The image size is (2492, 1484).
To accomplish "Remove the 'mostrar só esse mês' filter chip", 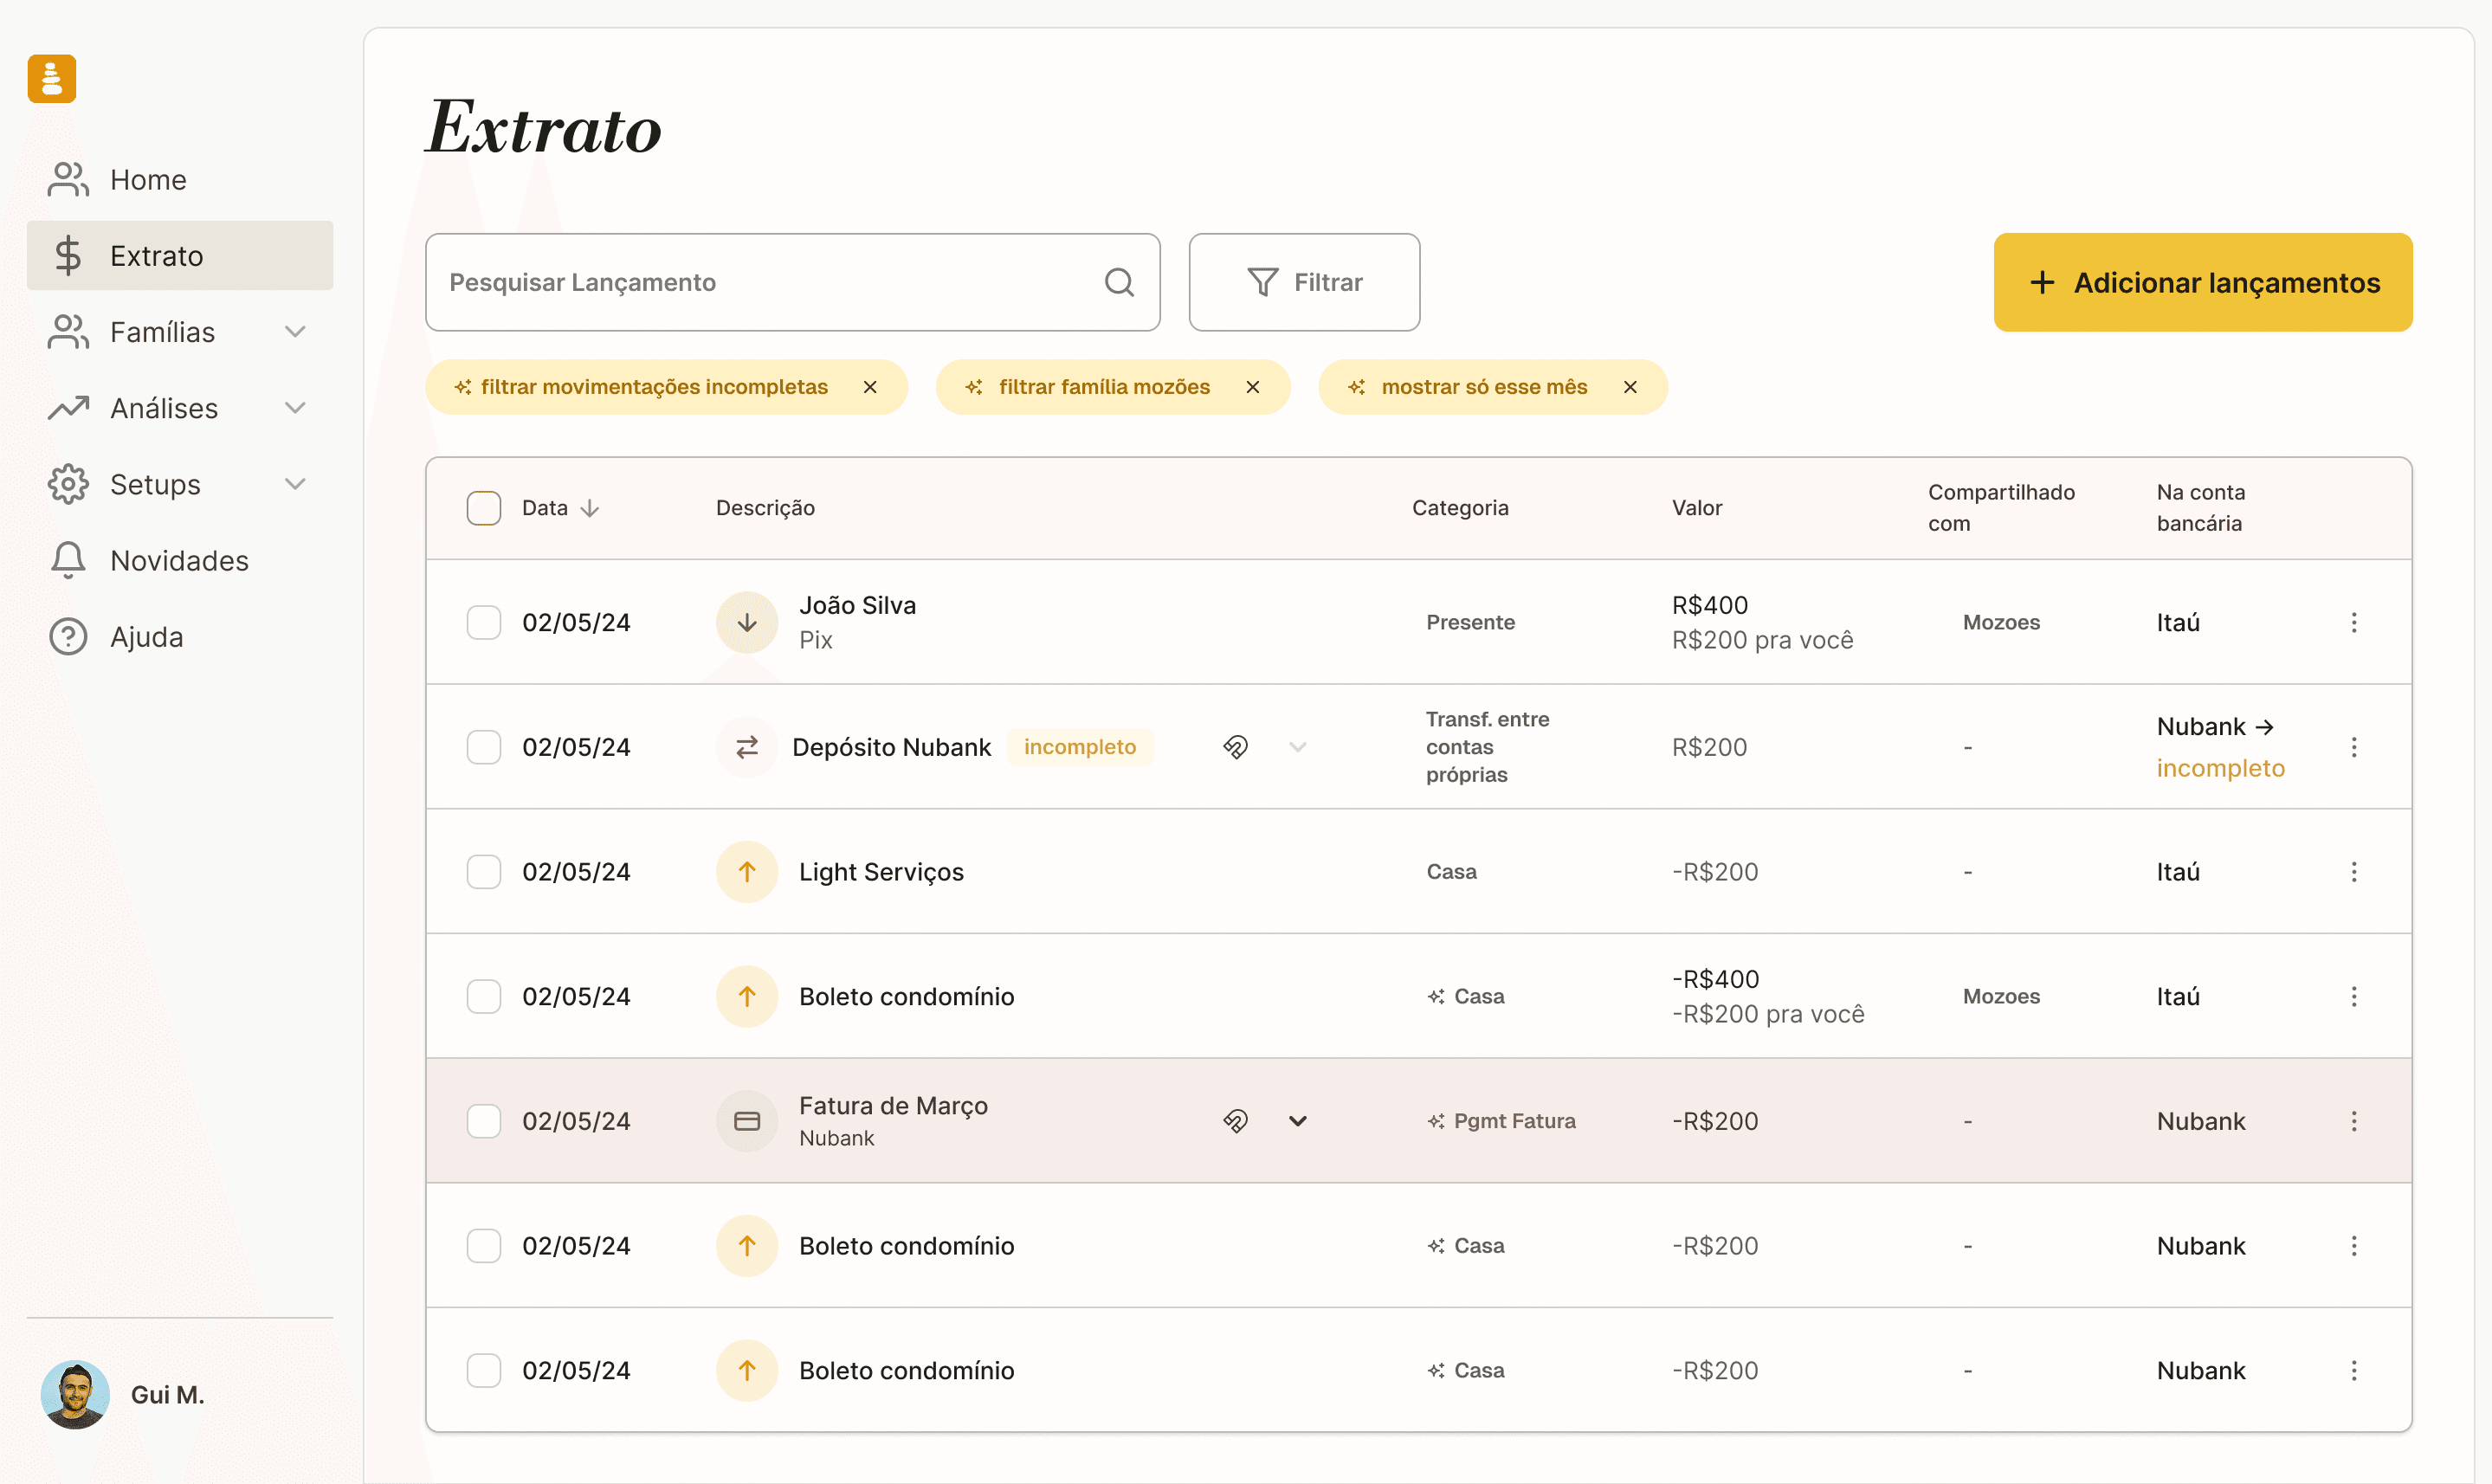I will (1630, 387).
